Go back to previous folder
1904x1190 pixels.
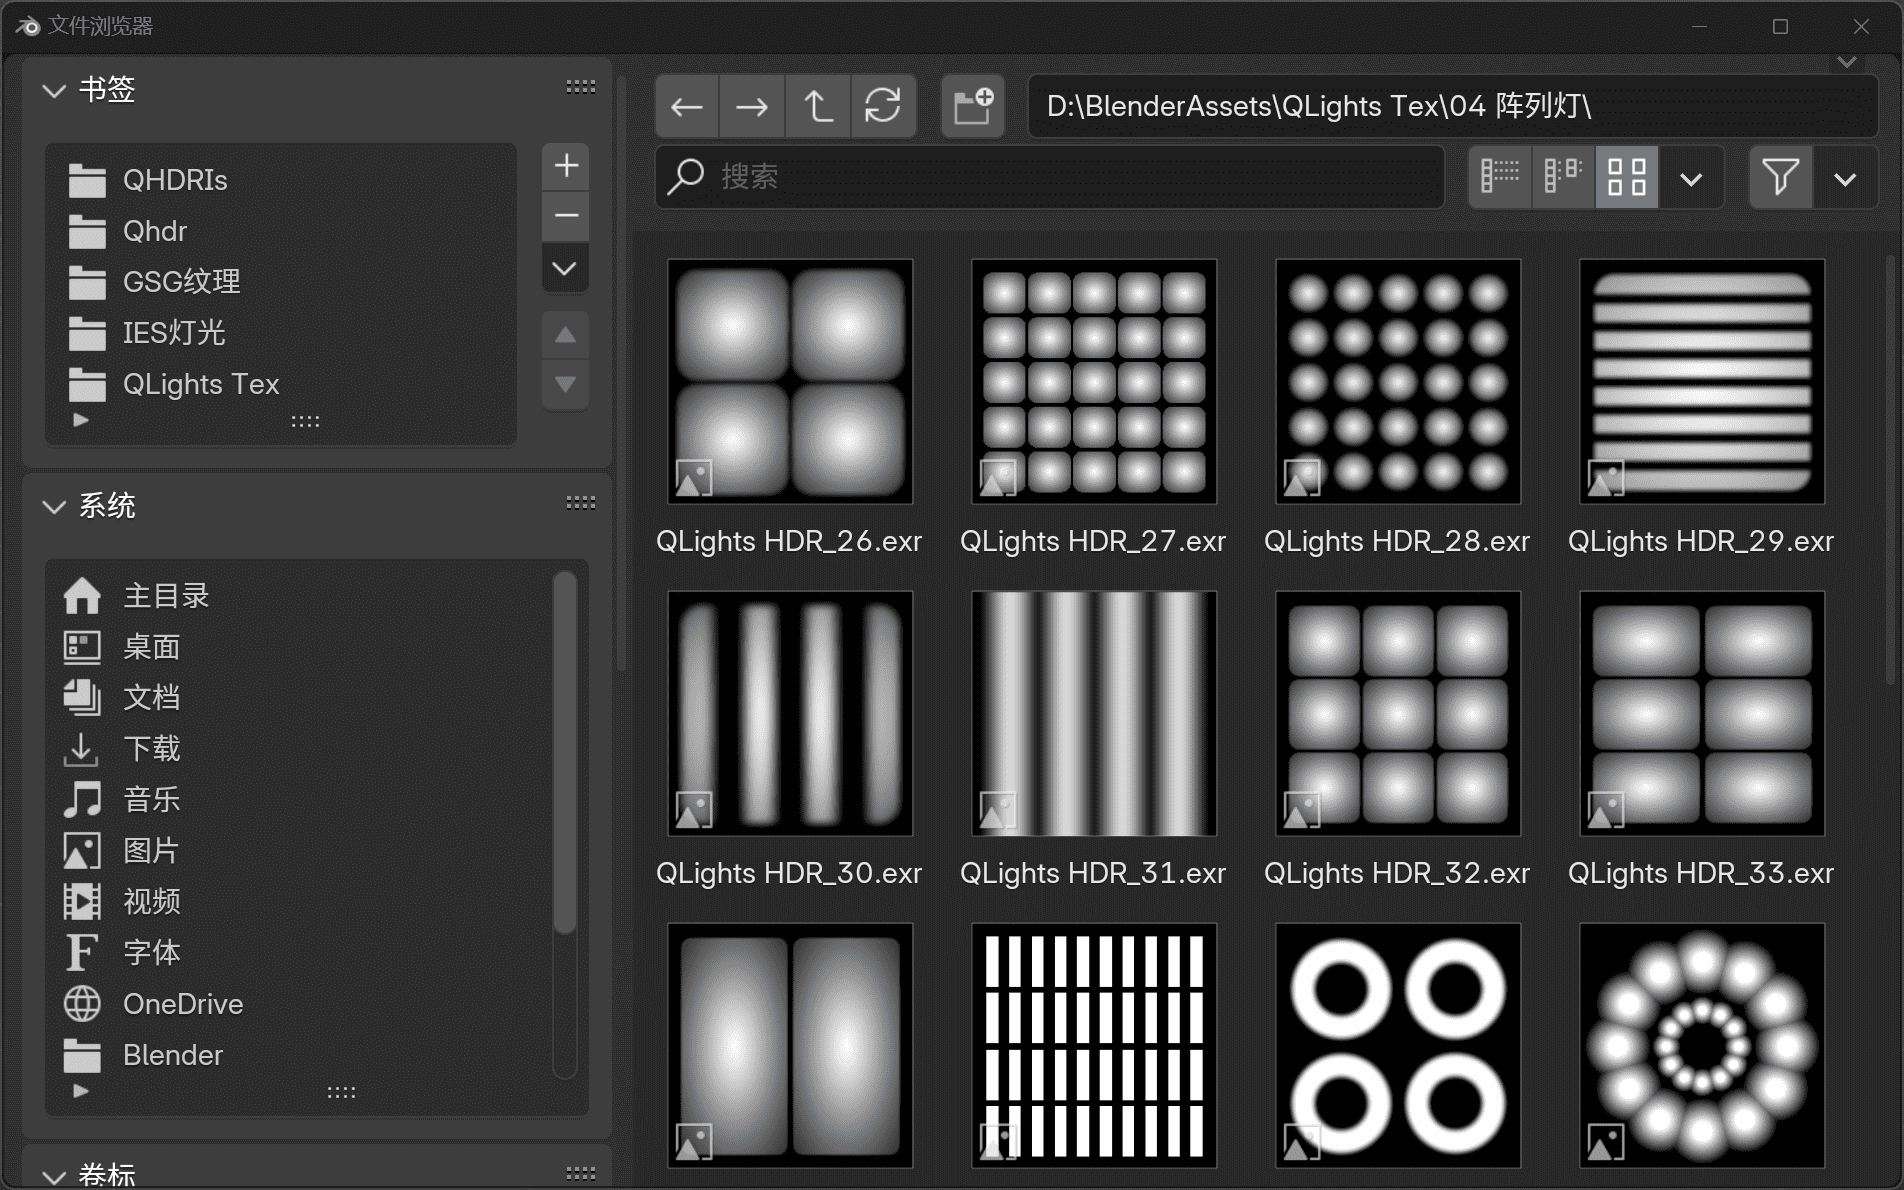687,106
